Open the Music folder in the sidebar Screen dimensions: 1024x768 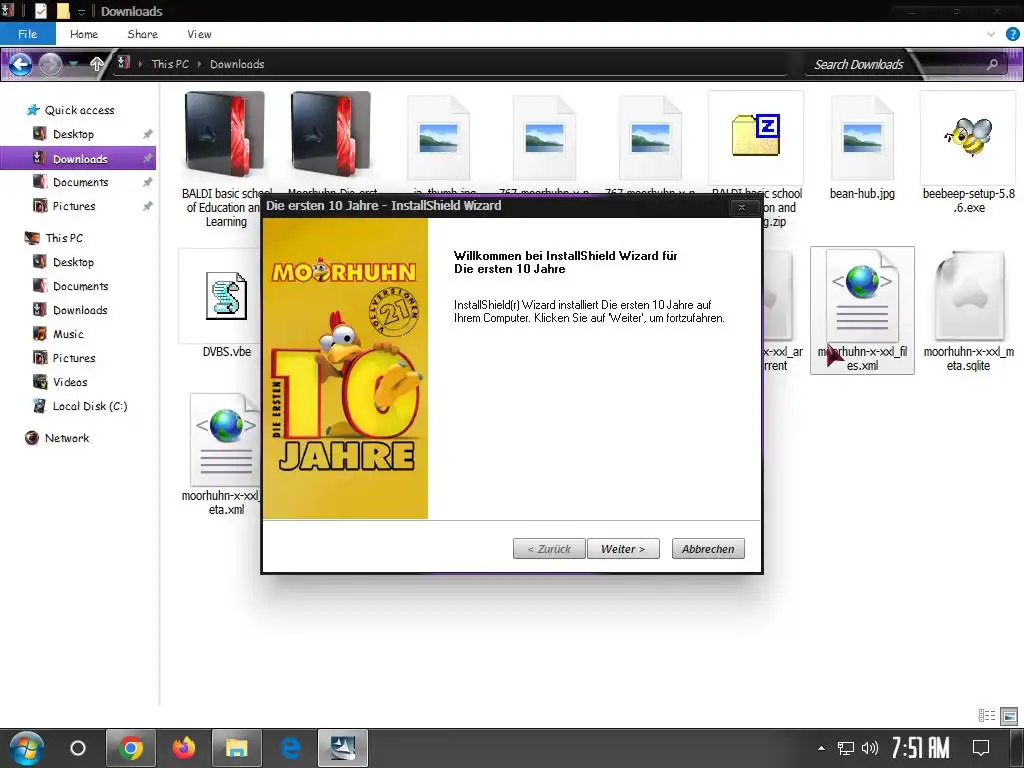pyautogui.click(x=68, y=334)
